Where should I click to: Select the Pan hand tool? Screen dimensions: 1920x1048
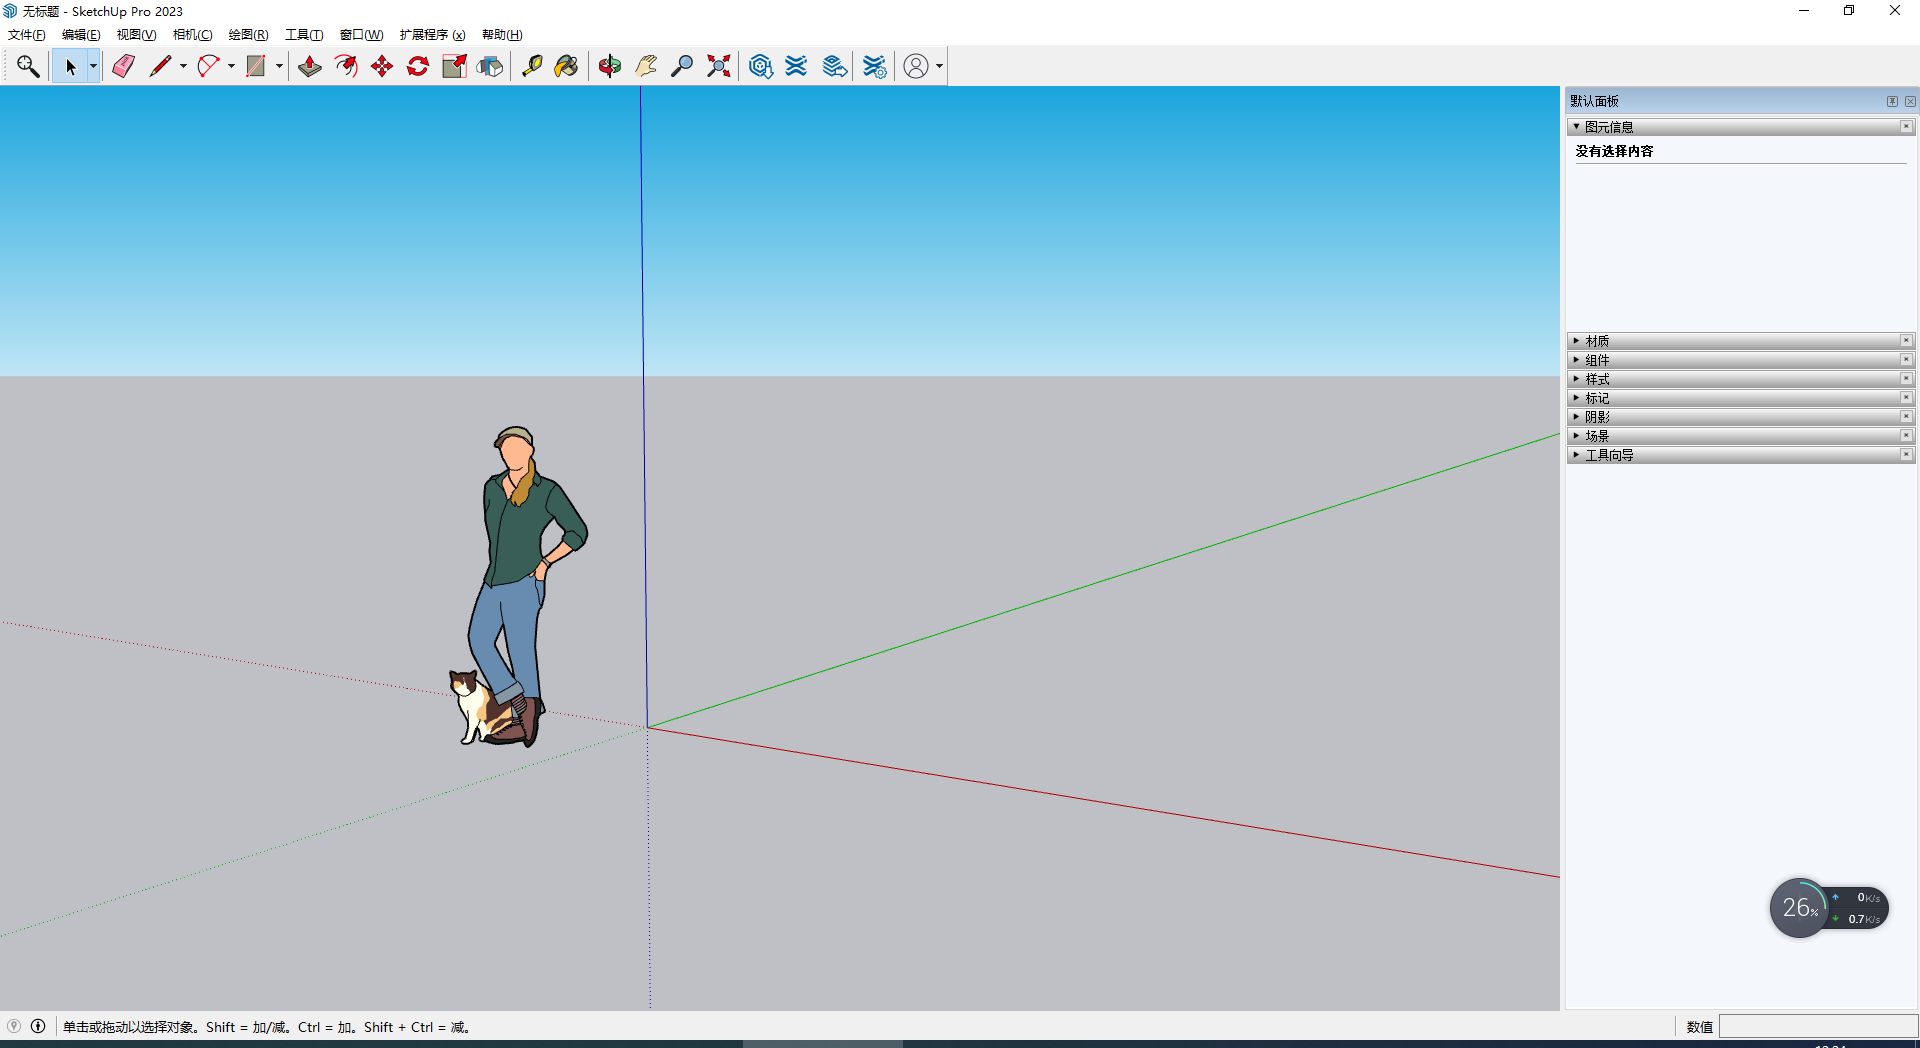pos(646,66)
